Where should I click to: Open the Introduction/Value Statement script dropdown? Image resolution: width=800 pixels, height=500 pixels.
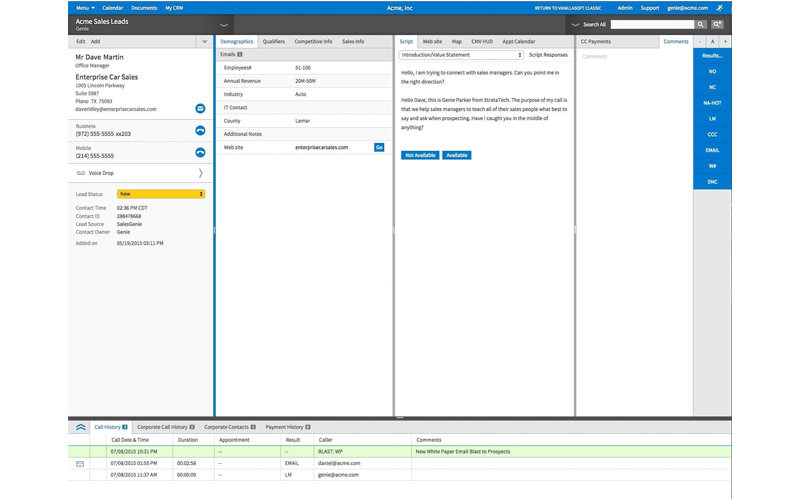pos(461,55)
